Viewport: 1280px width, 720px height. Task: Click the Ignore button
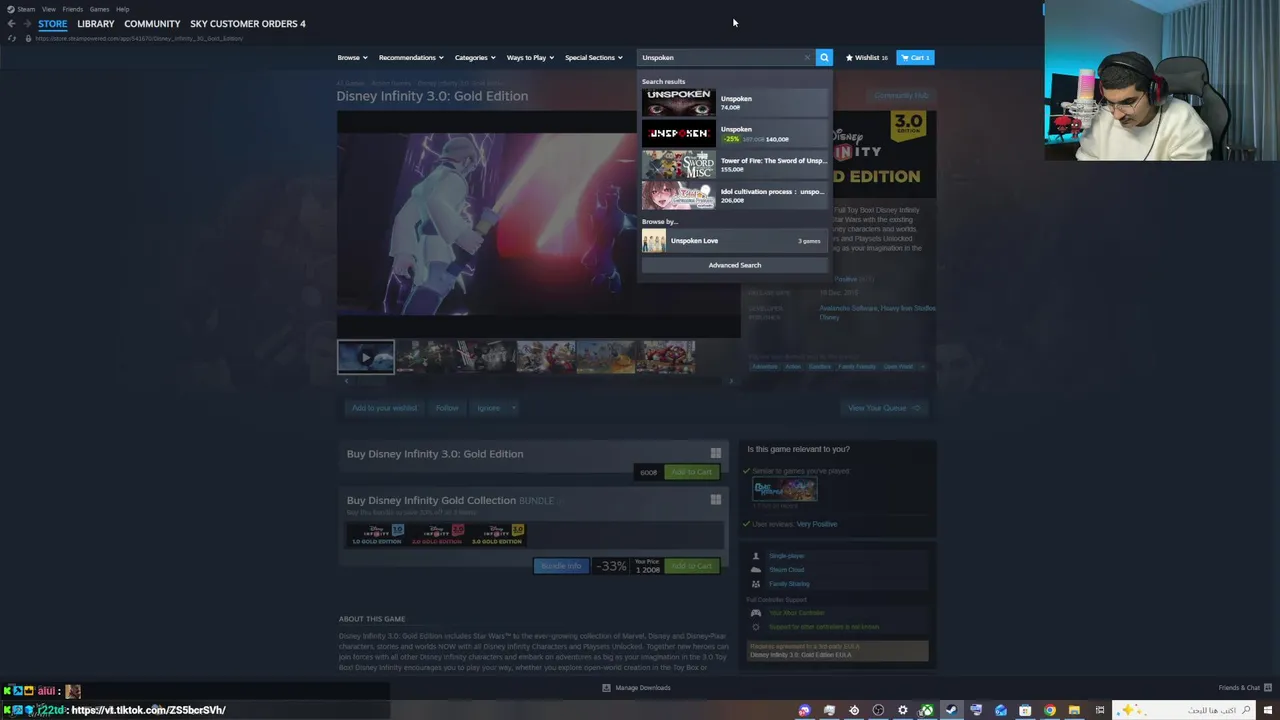pos(488,408)
